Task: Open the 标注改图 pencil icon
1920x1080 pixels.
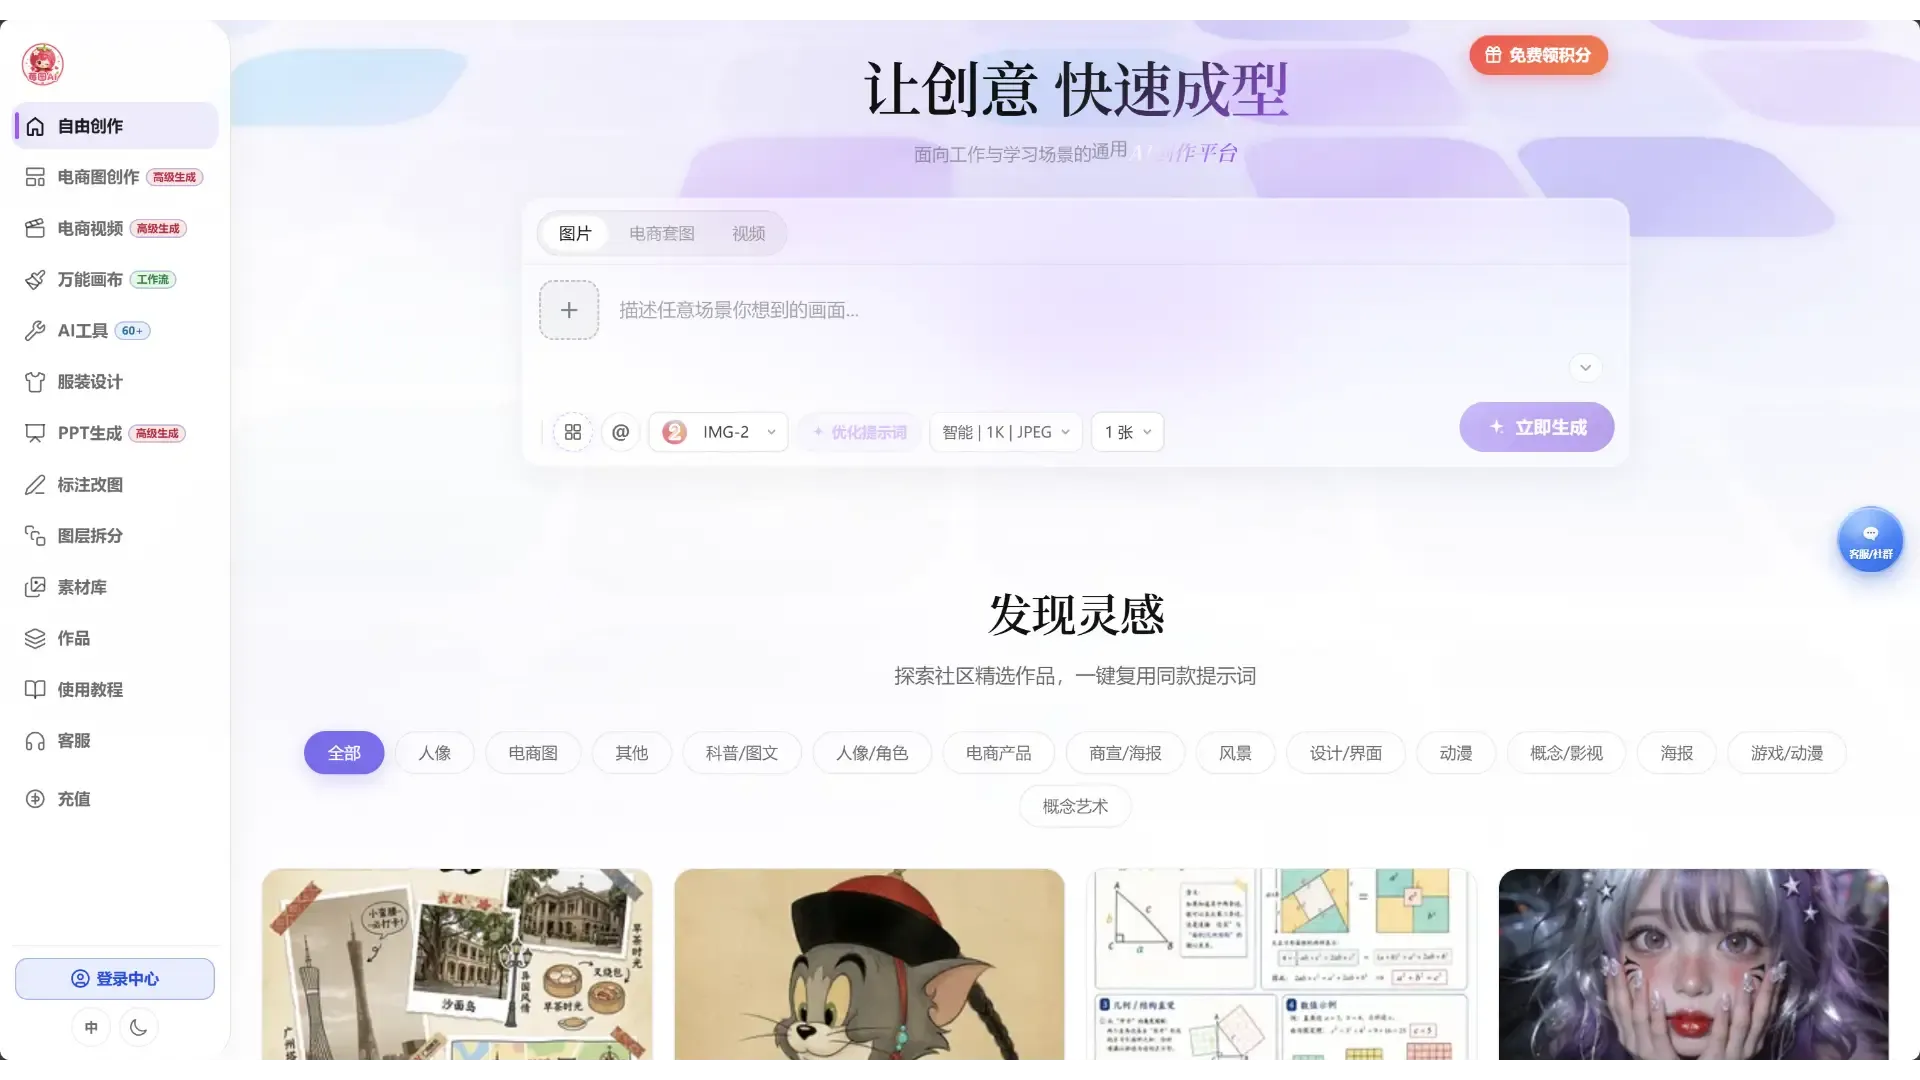Action: (x=35, y=485)
